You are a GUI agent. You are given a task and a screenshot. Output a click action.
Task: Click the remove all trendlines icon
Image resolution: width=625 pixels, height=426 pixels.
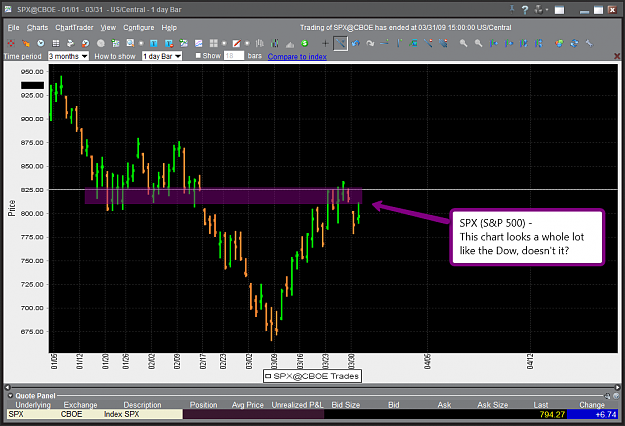click(x=443, y=43)
